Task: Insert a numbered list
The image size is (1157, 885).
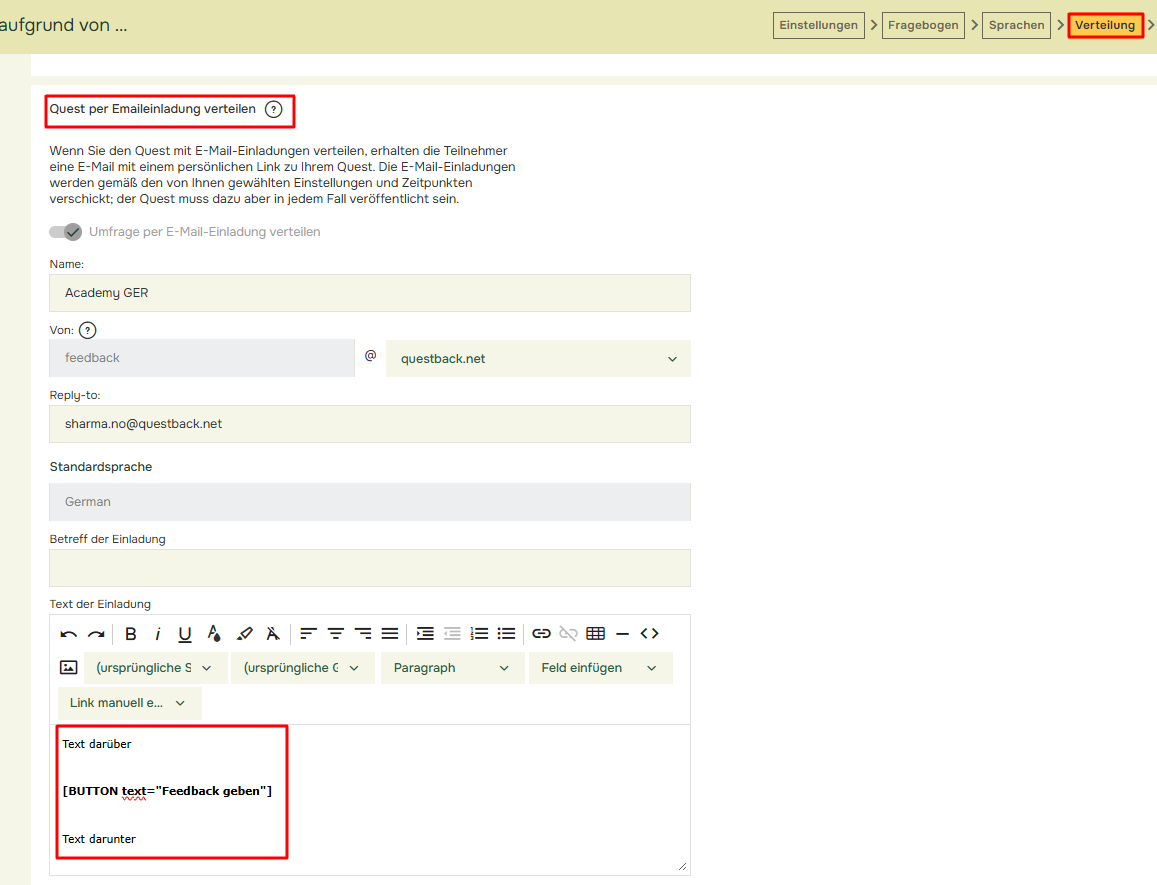Action: pos(480,634)
